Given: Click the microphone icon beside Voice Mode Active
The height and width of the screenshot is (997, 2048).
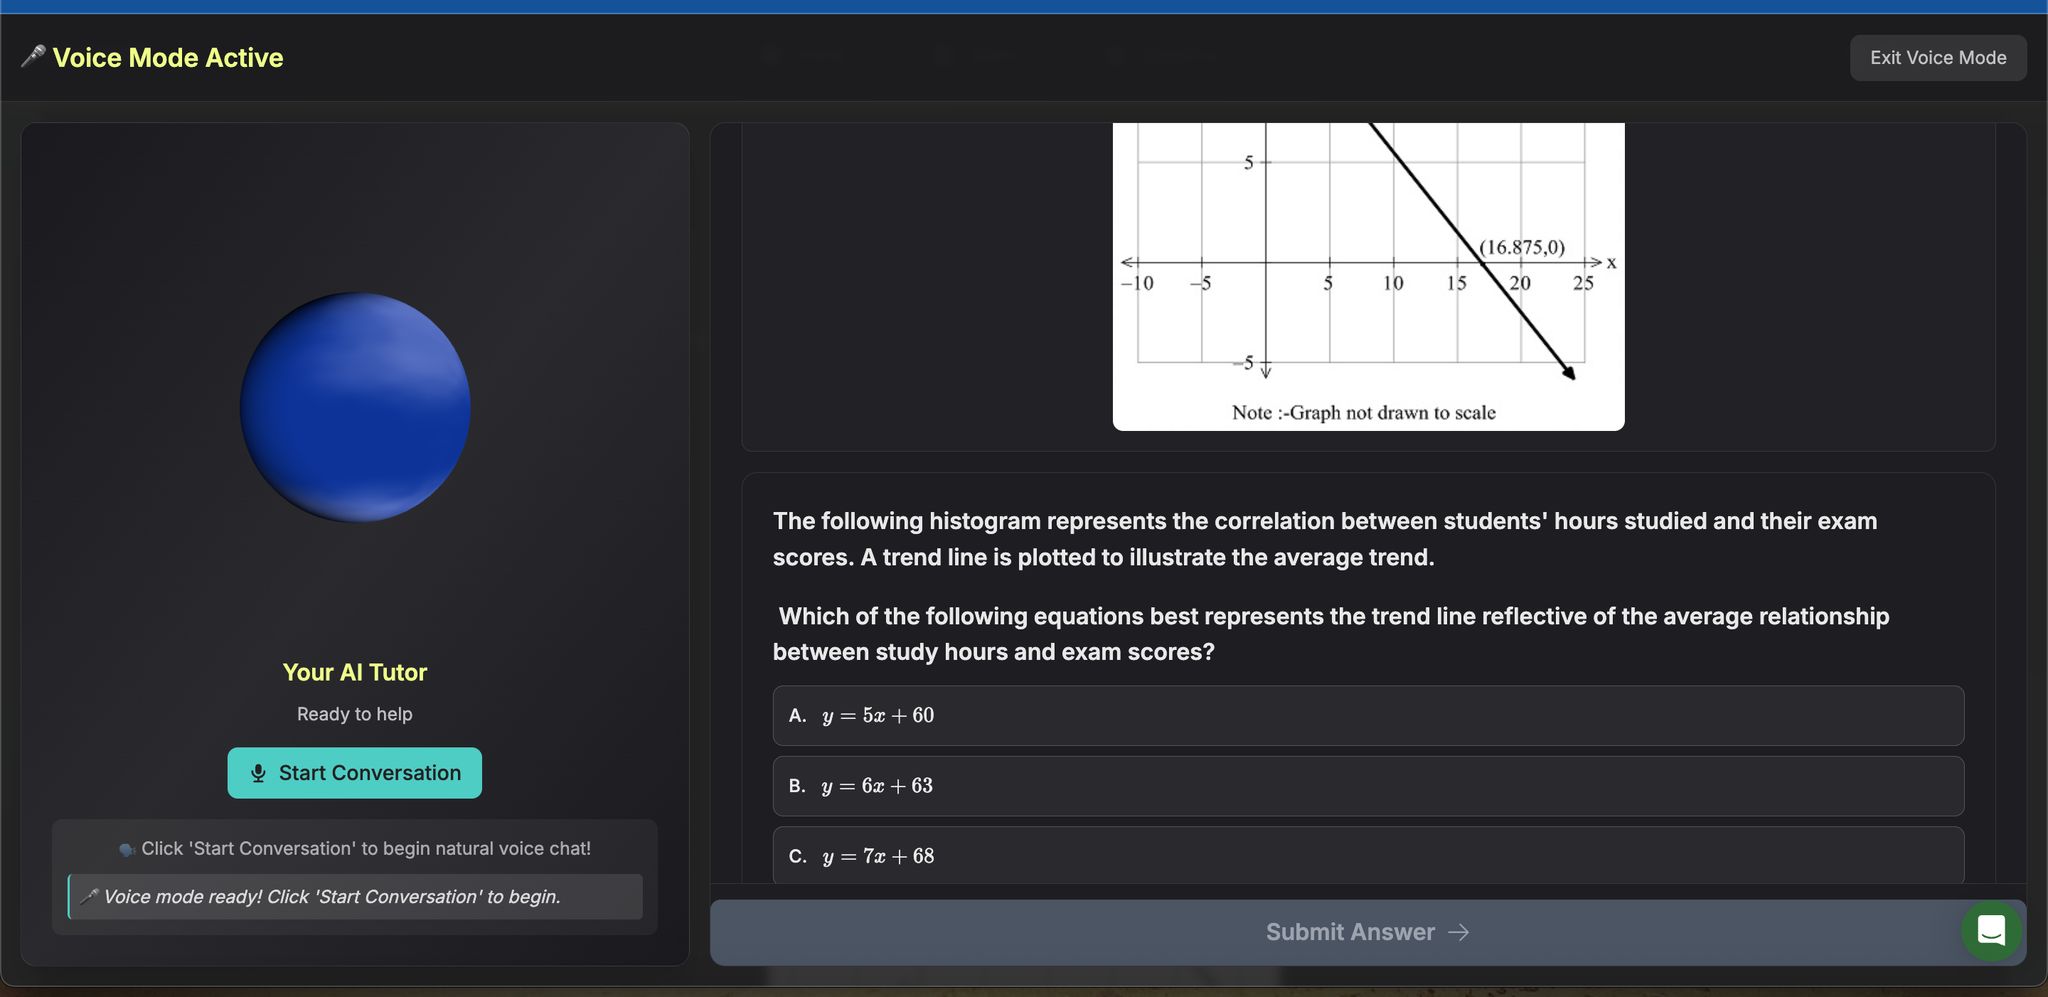Looking at the screenshot, I should point(33,57).
